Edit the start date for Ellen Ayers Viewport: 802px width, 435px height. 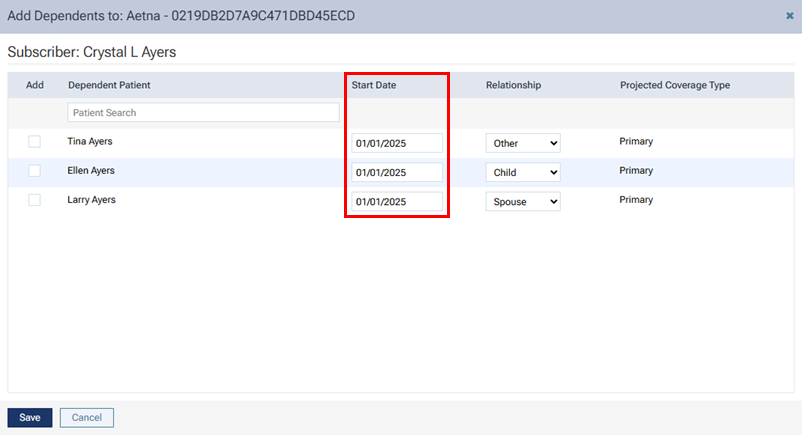tap(397, 172)
